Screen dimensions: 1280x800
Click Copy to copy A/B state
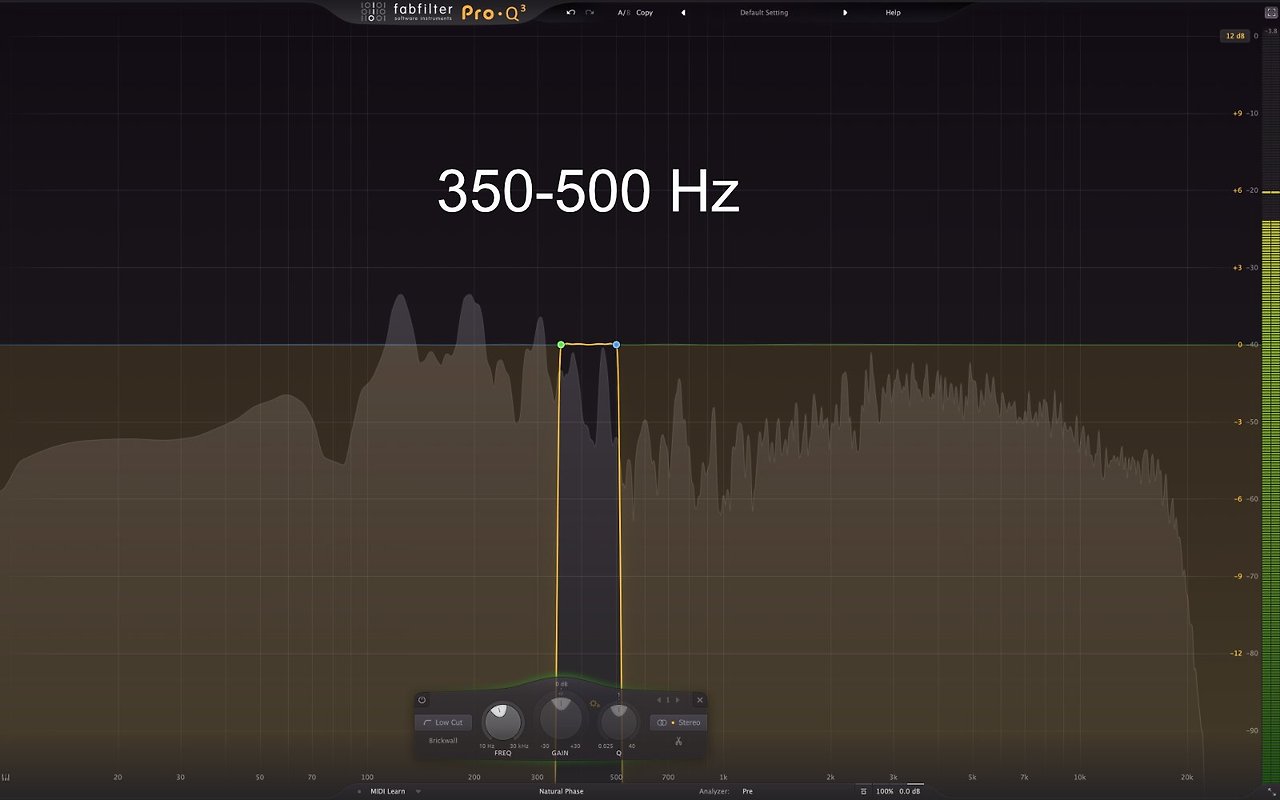pos(644,12)
